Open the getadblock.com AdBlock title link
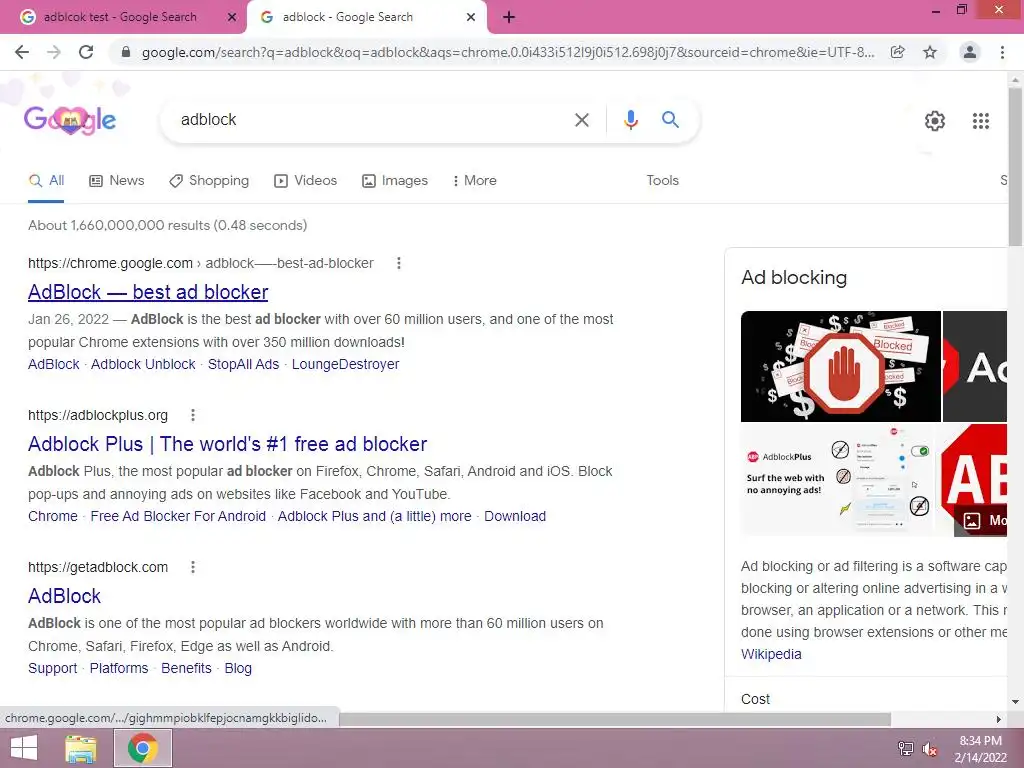The image size is (1024, 768). (65, 596)
